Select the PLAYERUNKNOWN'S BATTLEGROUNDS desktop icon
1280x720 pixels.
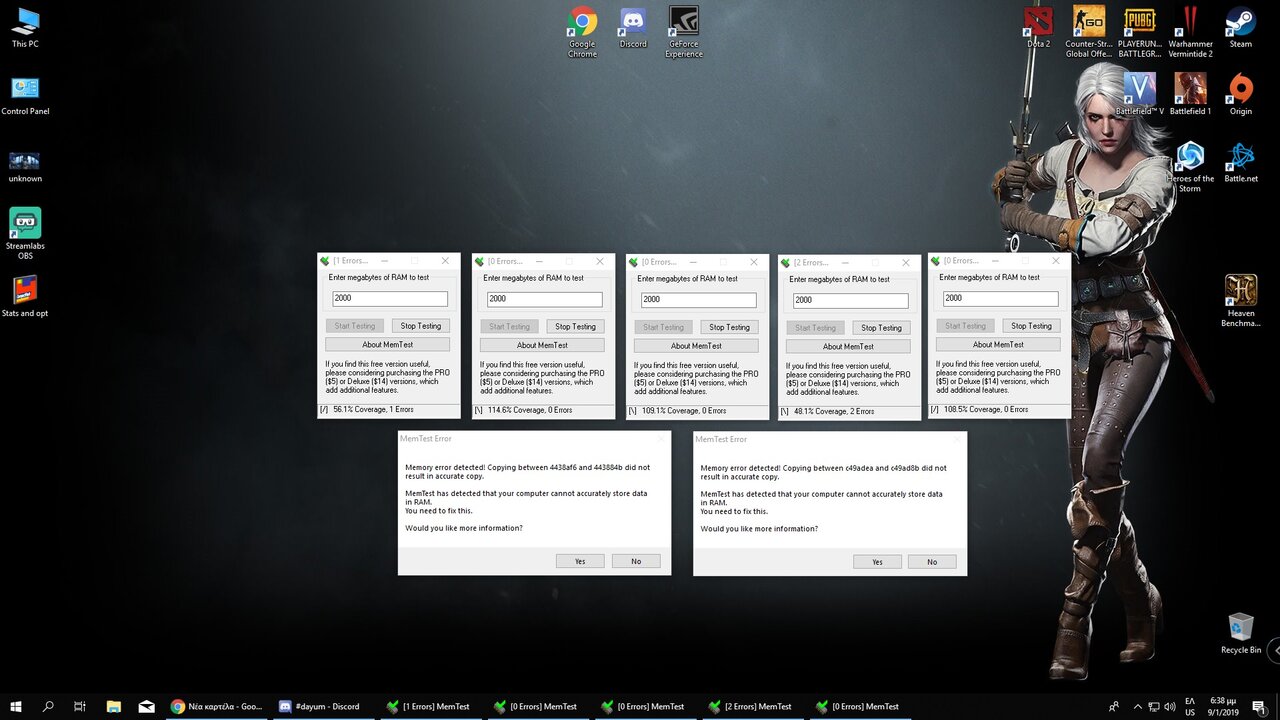[1140, 31]
